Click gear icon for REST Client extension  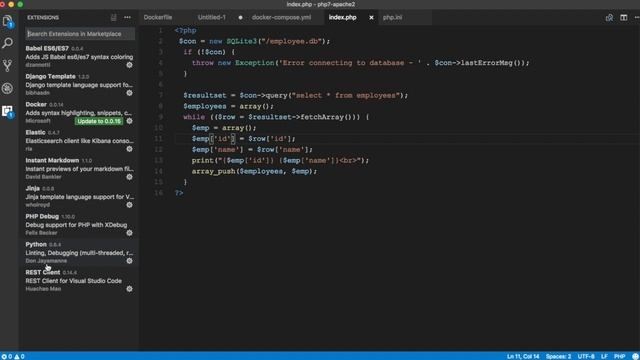click(x=129, y=289)
